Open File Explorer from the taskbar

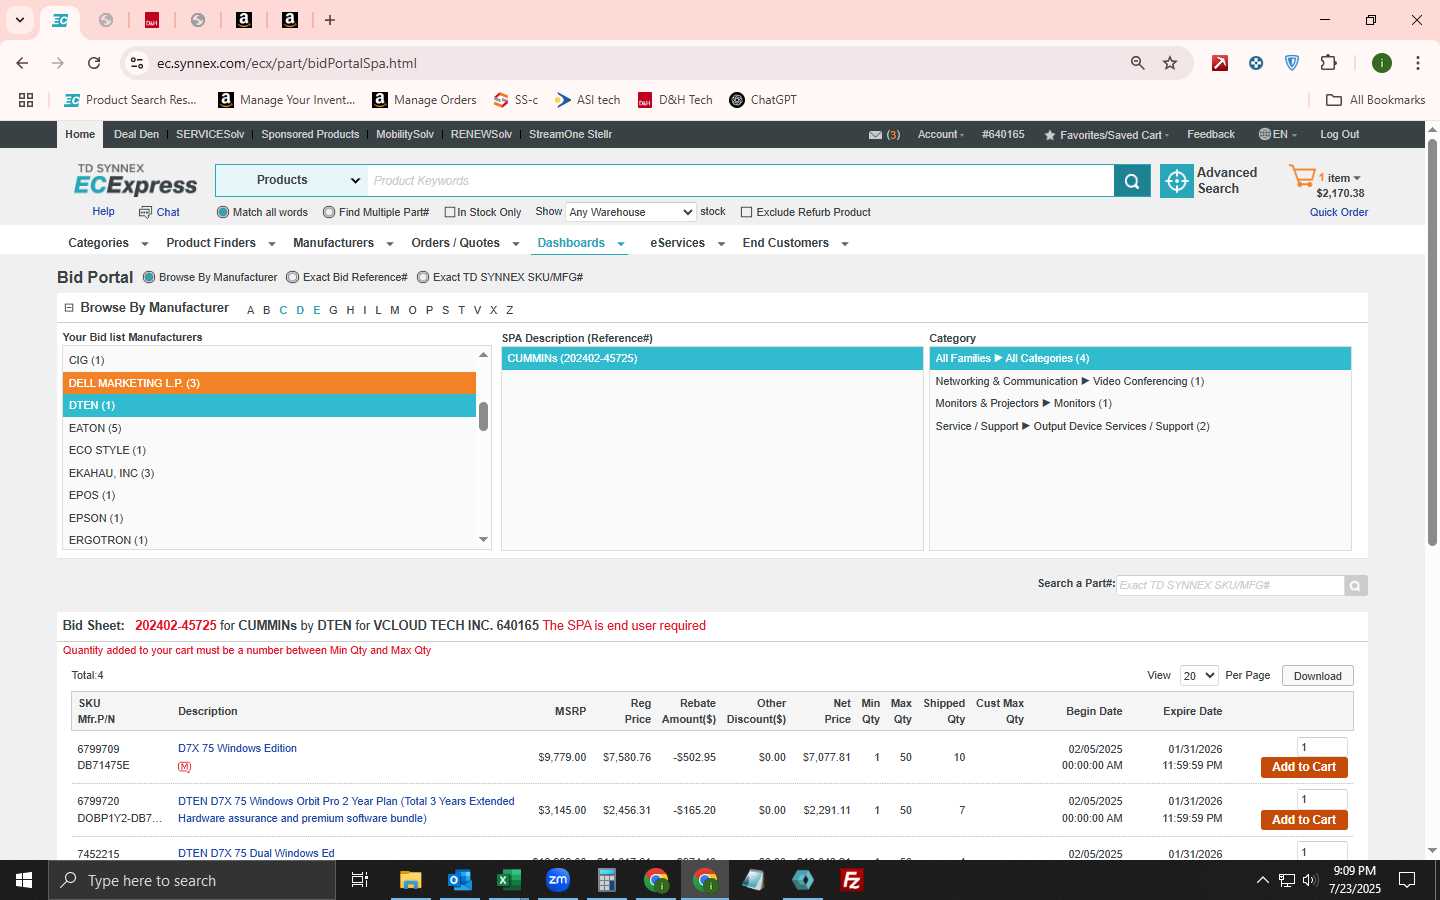(x=410, y=880)
